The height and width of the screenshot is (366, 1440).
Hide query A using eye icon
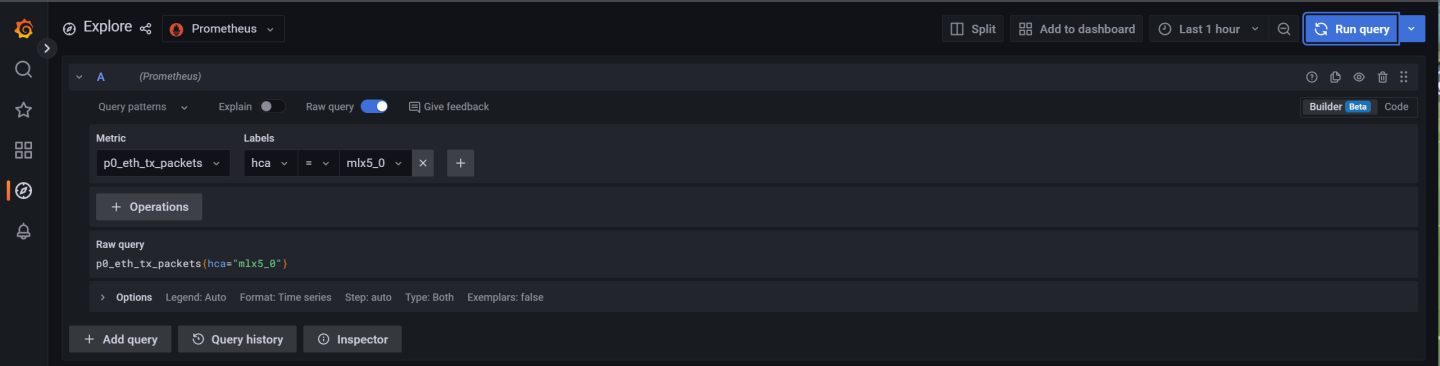1359,77
